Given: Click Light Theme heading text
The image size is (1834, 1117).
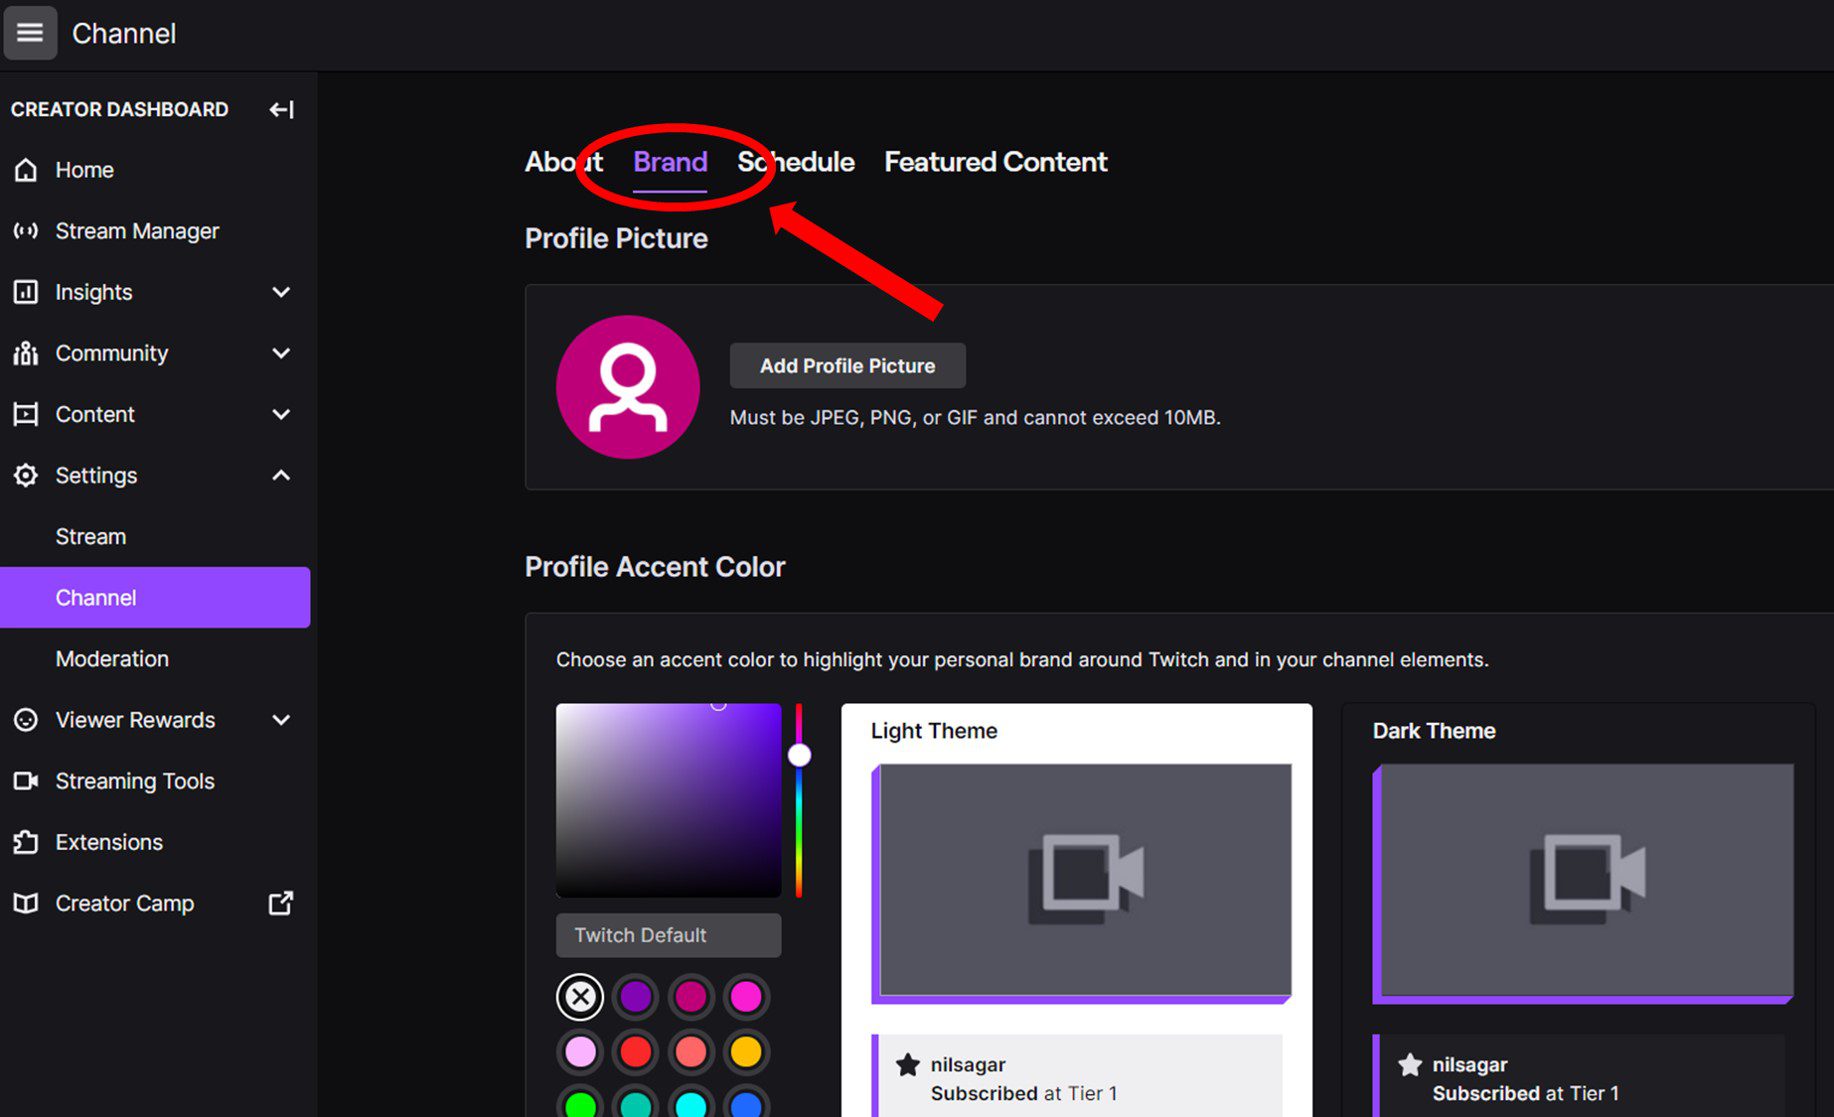Looking at the screenshot, I should pyautogui.click(x=934, y=731).
